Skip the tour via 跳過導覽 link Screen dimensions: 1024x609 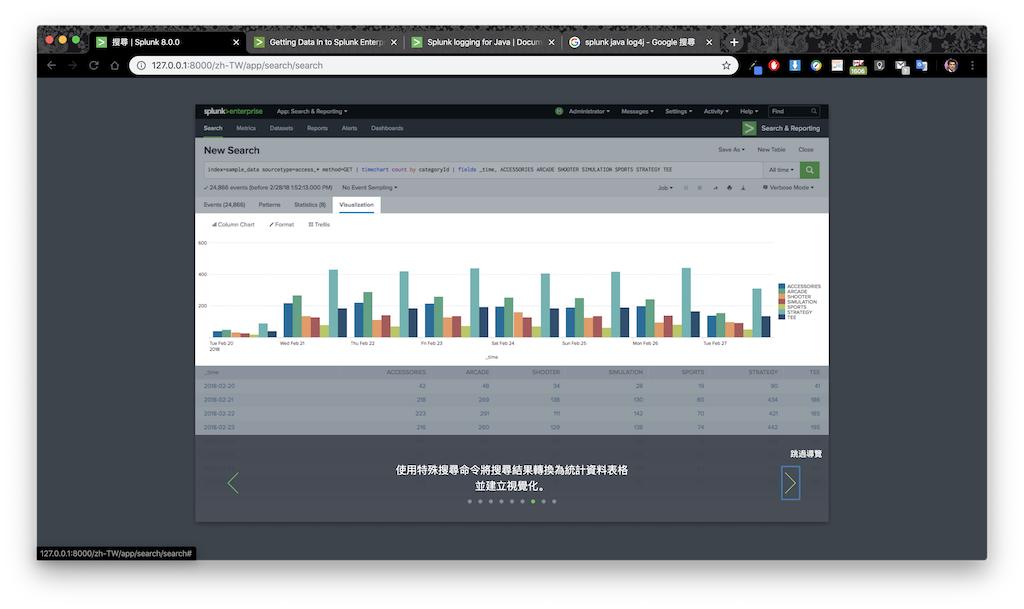pyautogui.click(x=806, y=454)
